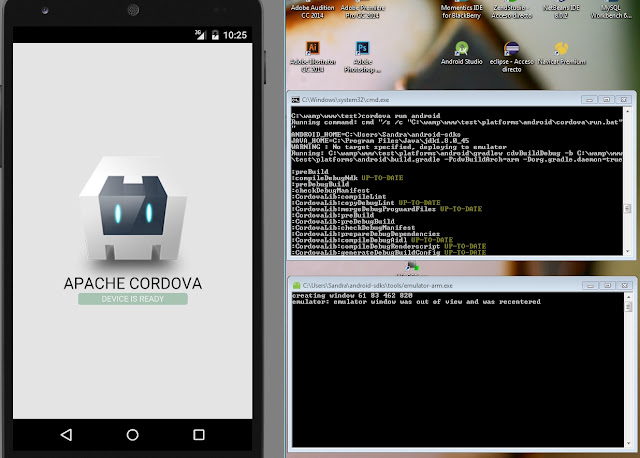
Task: Click the ':CordovaLib:compileDebugRenderscript' line
Action: [389, 246]
